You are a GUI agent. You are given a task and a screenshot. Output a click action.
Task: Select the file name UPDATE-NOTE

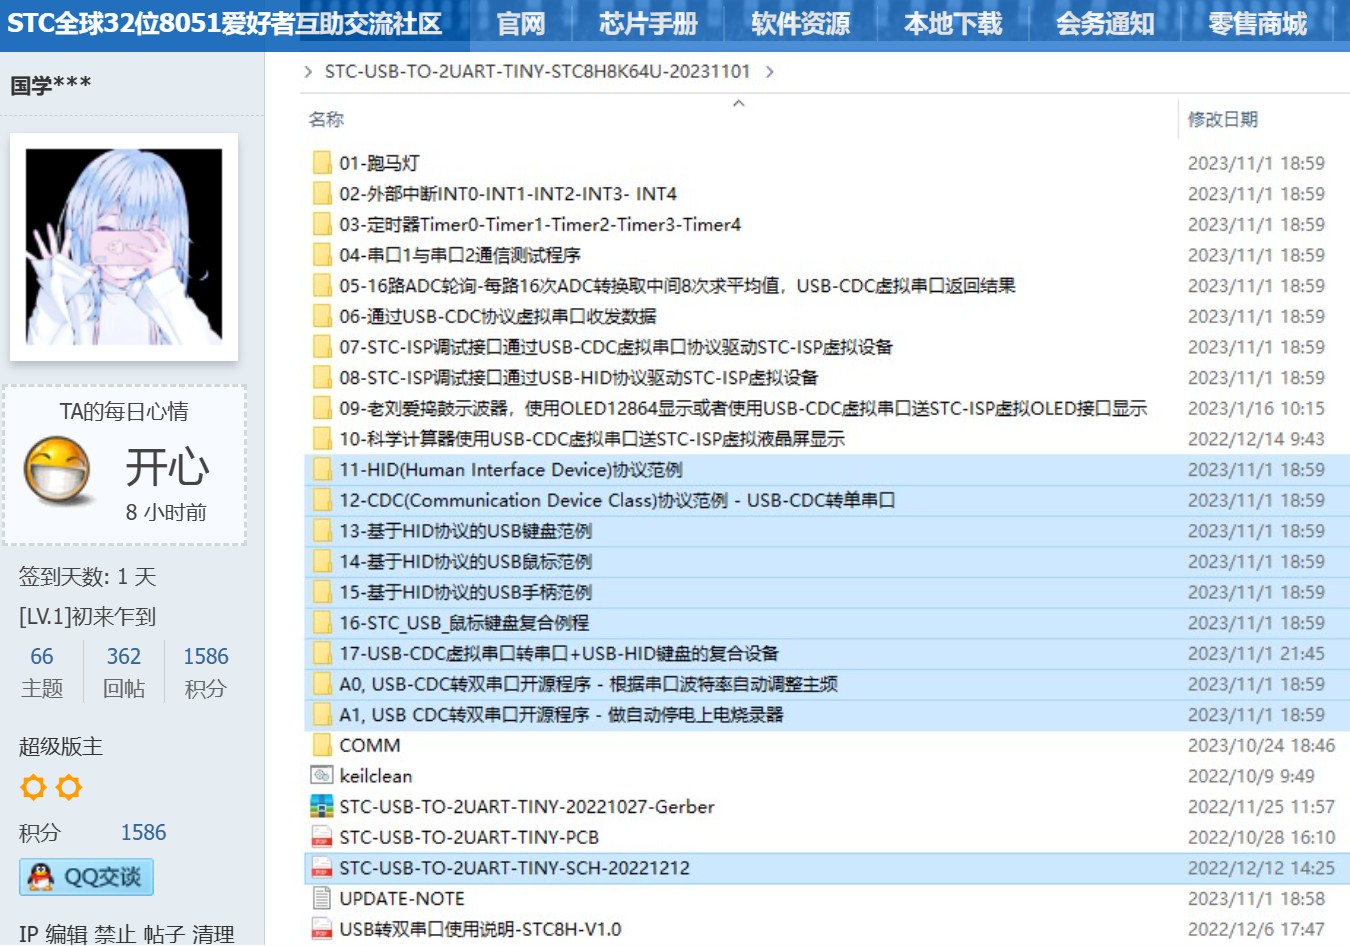click(402, 899)
